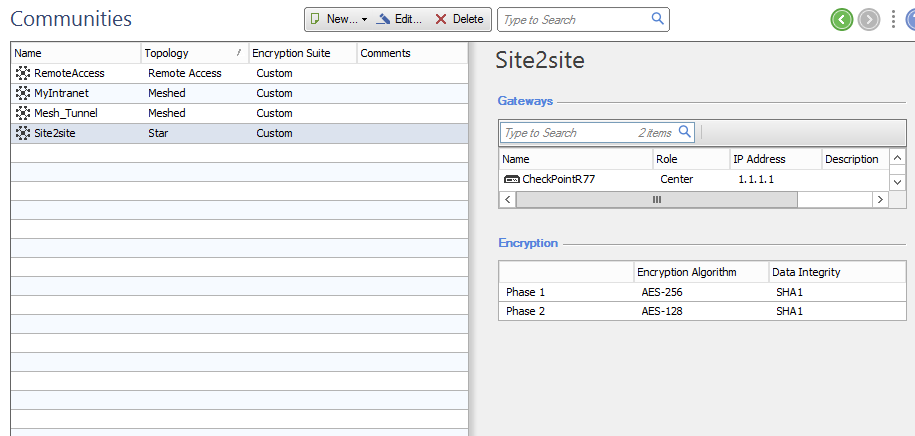Click the green back navigation arrow
This screenshot has width=915, height=436.
(841, 20)
